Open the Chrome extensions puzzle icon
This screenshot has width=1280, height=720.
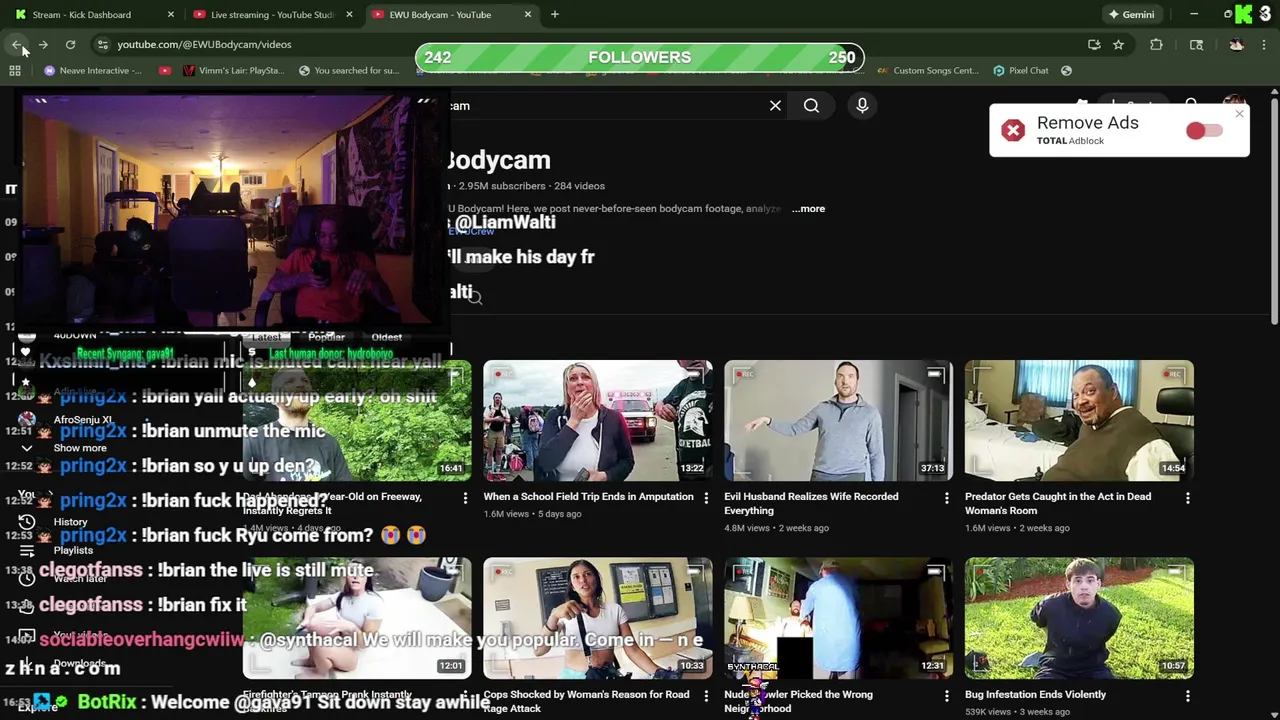coord(1156,44)
